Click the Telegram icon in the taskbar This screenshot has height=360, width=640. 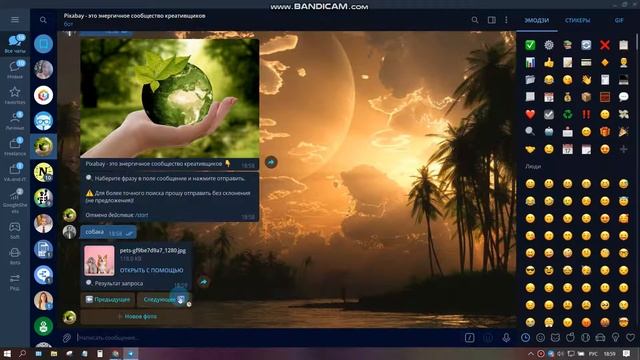(131, 353)
